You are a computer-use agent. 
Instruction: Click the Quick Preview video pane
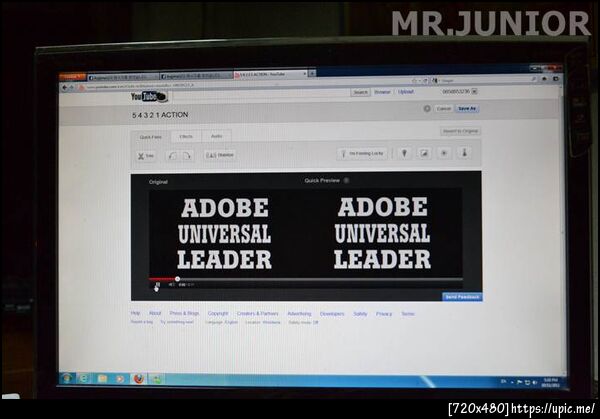click(x=382, y=232)
